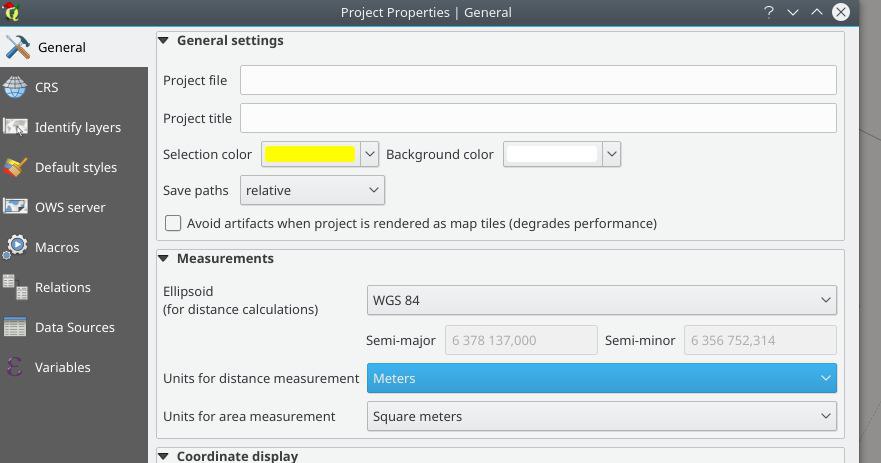881x463 pixels.
Task: Click the yellow Selection color swatch
Action: pos(310,154)
